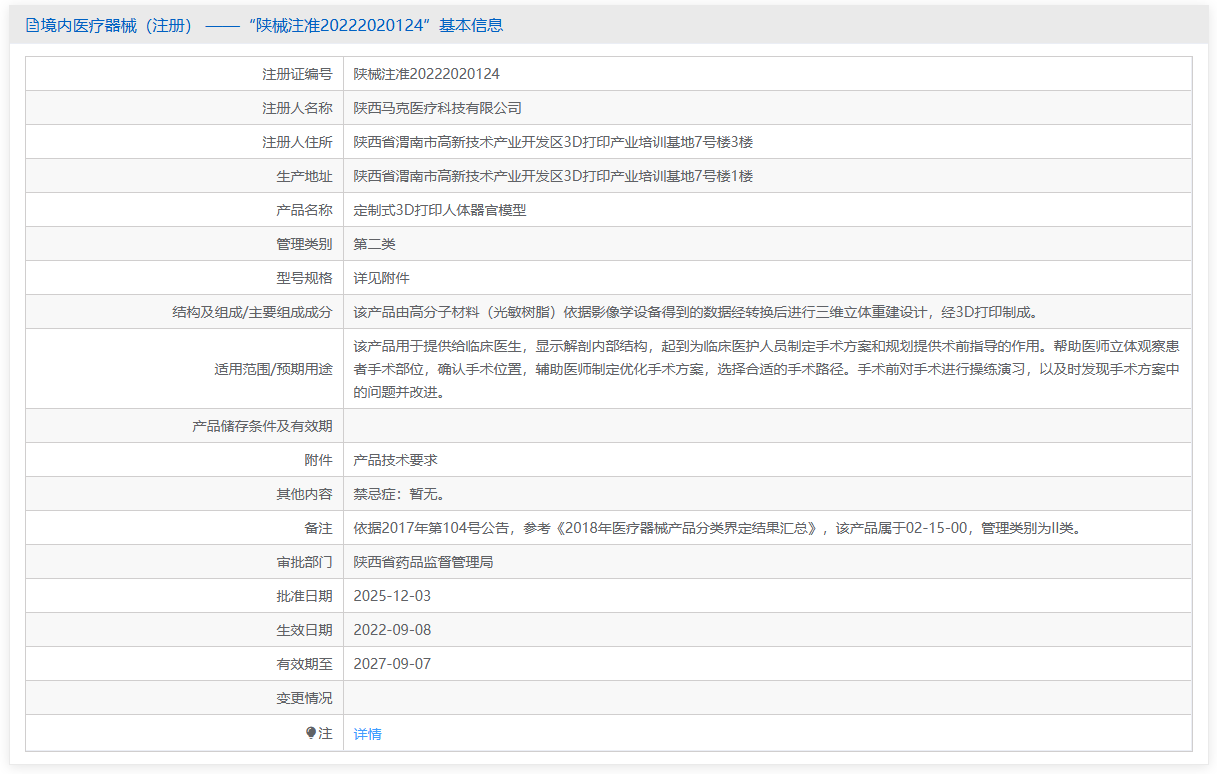1217x774 pixels.
Task: Click the 备注 label
Action: [318, 528]
